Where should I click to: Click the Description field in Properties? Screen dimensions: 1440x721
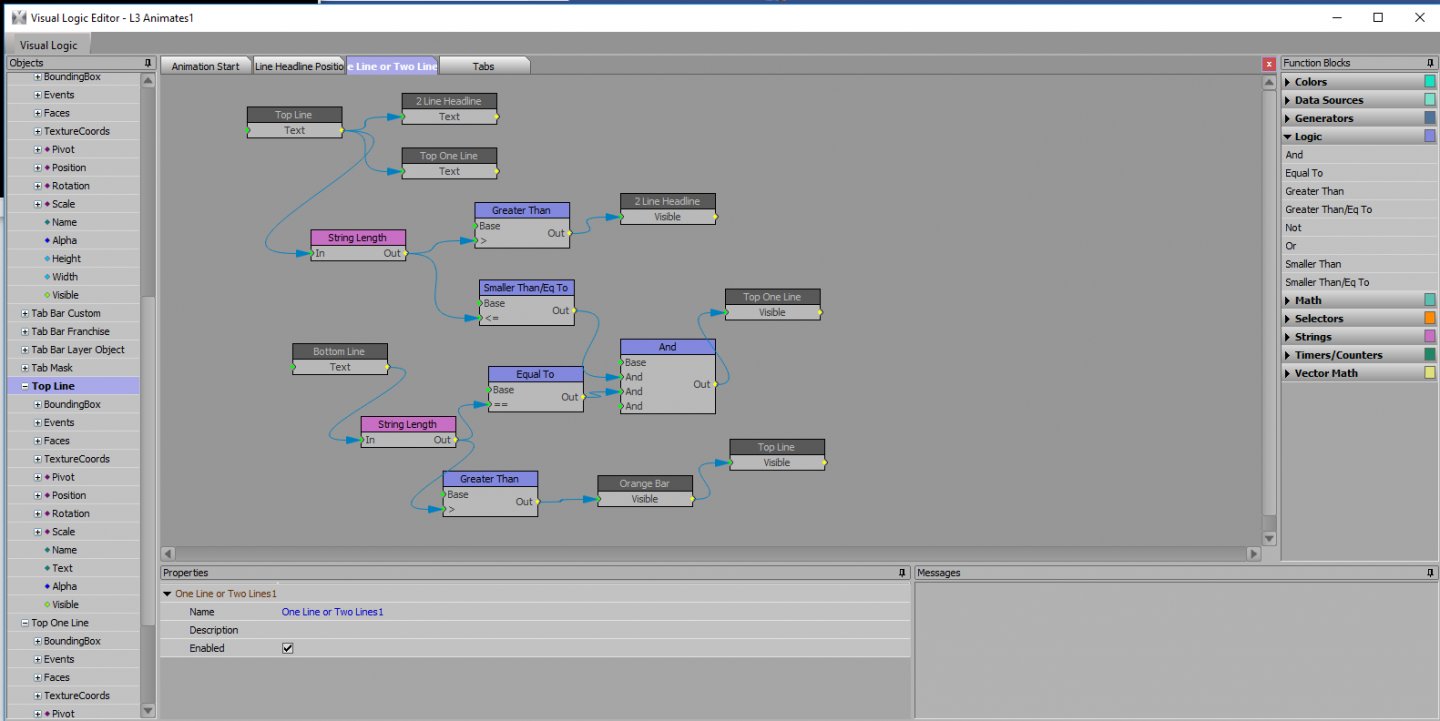click(x=594, y=630)
